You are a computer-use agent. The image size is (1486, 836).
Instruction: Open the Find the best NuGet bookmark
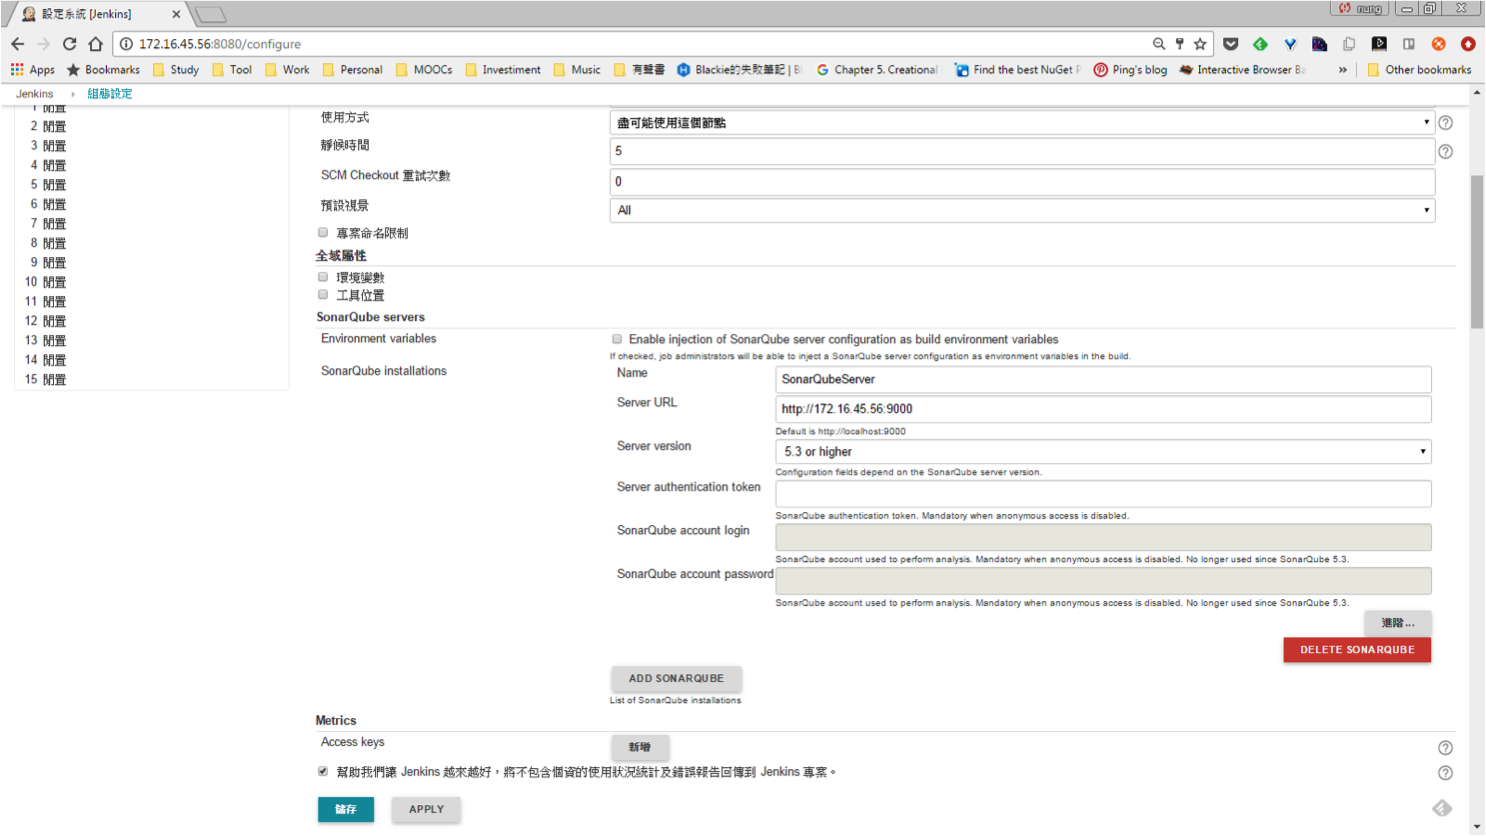click(1018, 70)
